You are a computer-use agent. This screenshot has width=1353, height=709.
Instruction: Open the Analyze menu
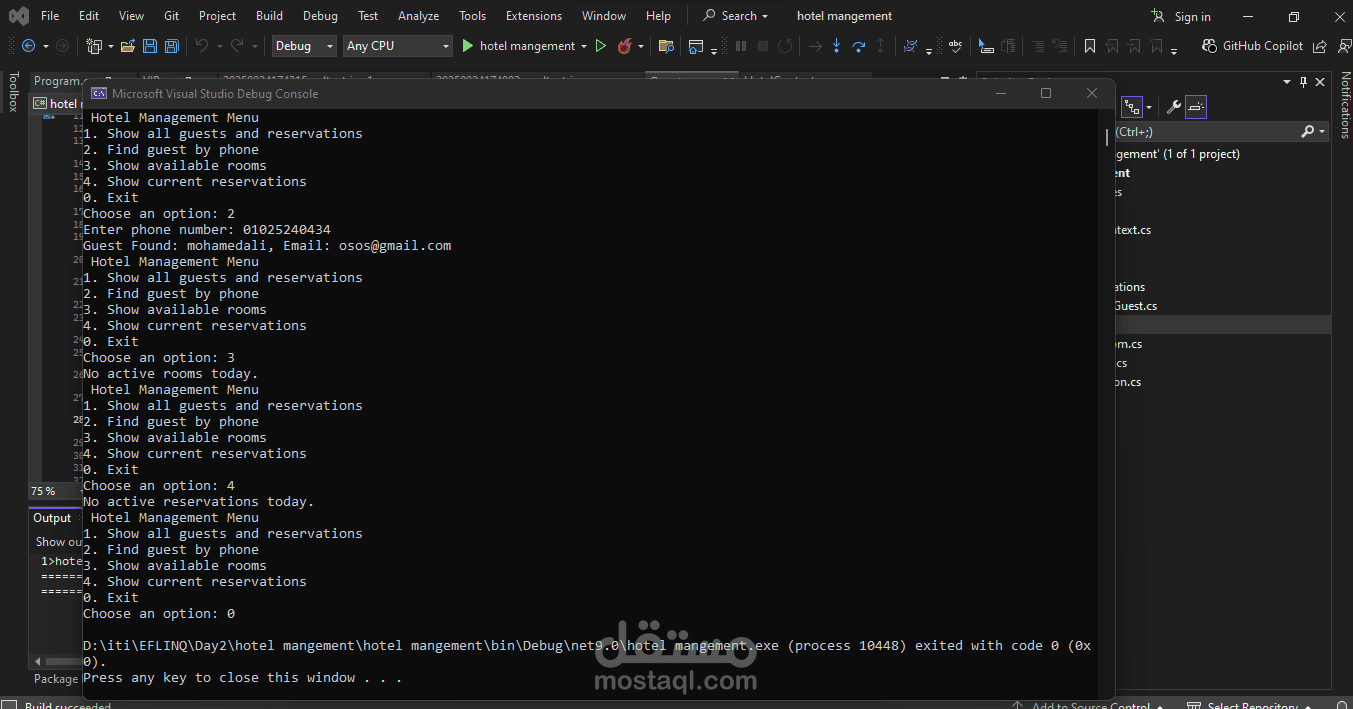tap(418, 16)
